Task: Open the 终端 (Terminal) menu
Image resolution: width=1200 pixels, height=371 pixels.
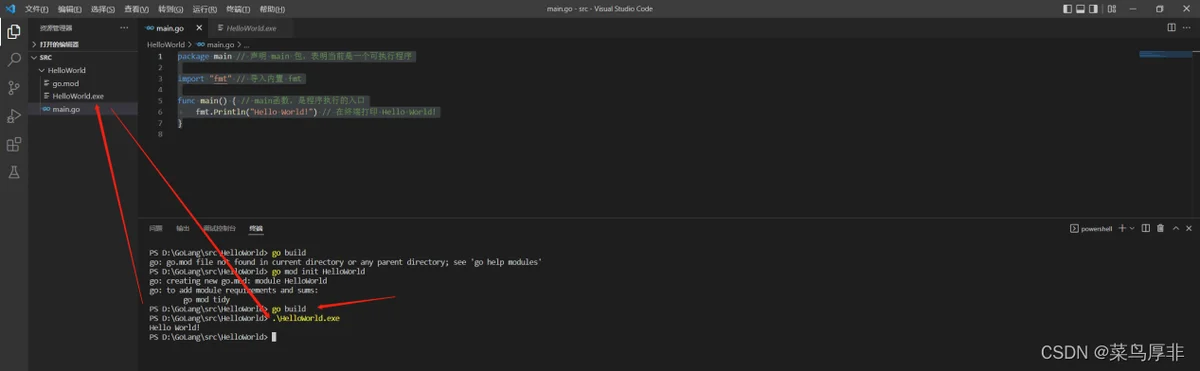Action: click(x=237, y=8)
